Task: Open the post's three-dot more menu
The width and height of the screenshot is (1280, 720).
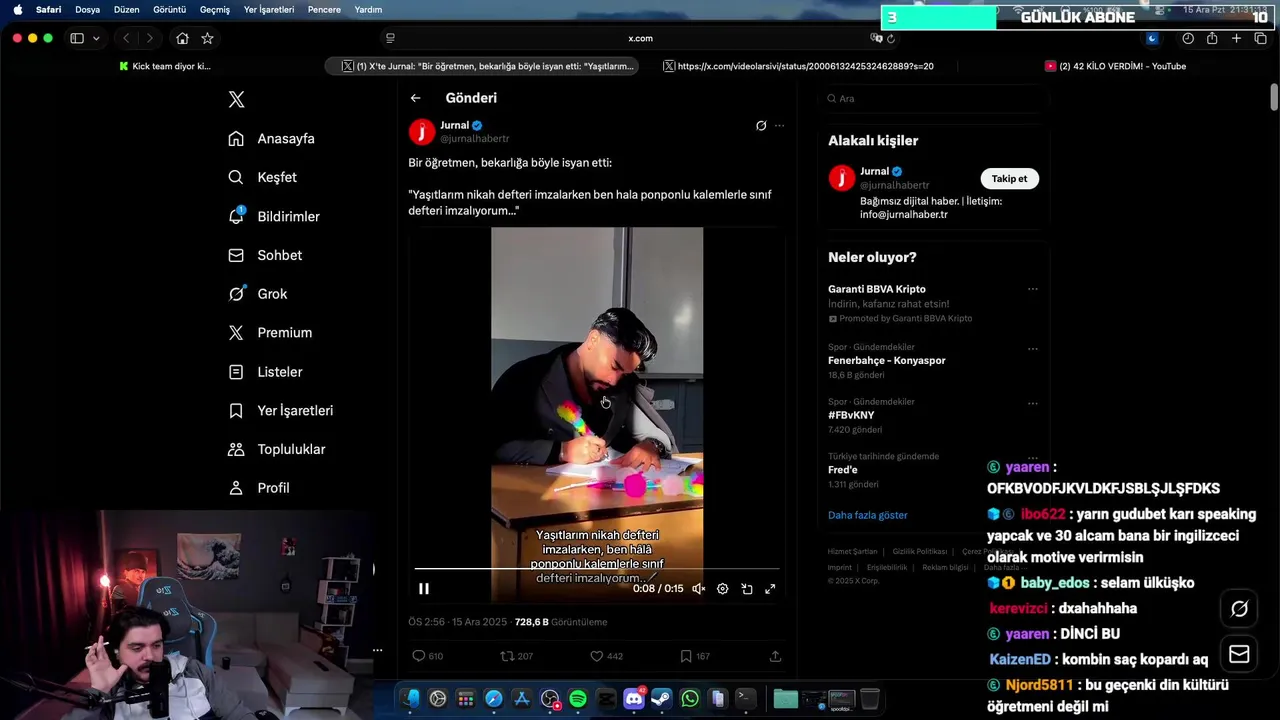Action: pyautogui.click(x=779, y=126)
